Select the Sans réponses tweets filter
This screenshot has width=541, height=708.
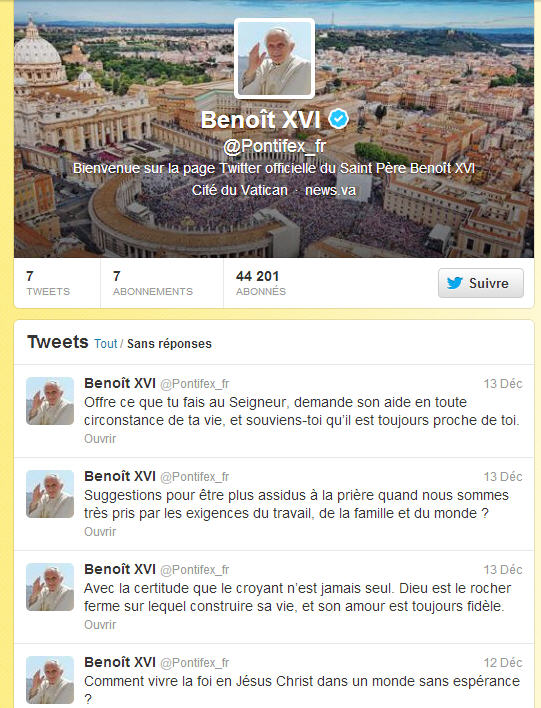[169, 344]
